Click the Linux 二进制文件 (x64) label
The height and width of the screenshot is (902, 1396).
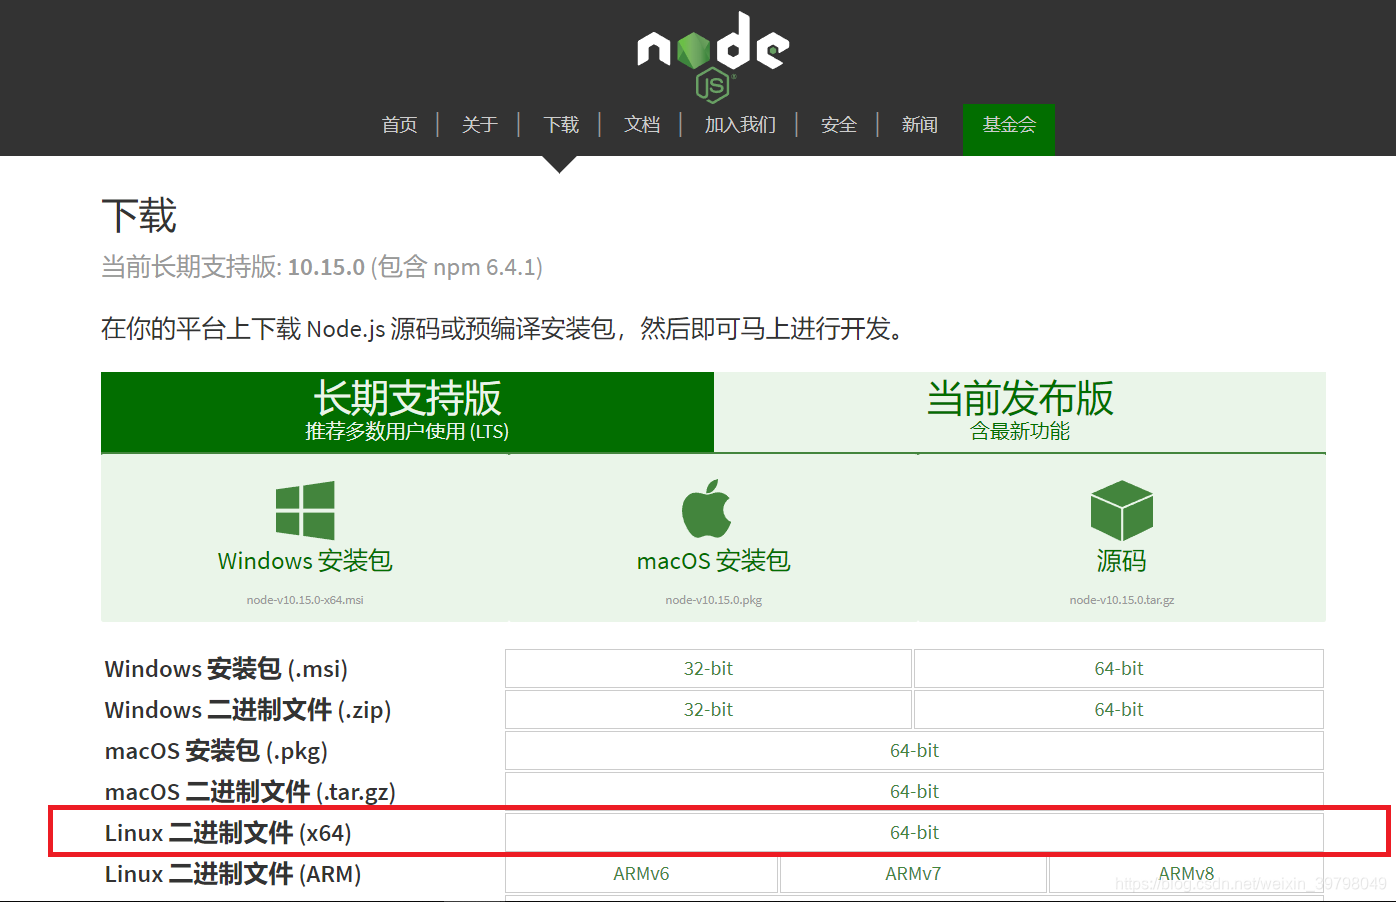228,833
